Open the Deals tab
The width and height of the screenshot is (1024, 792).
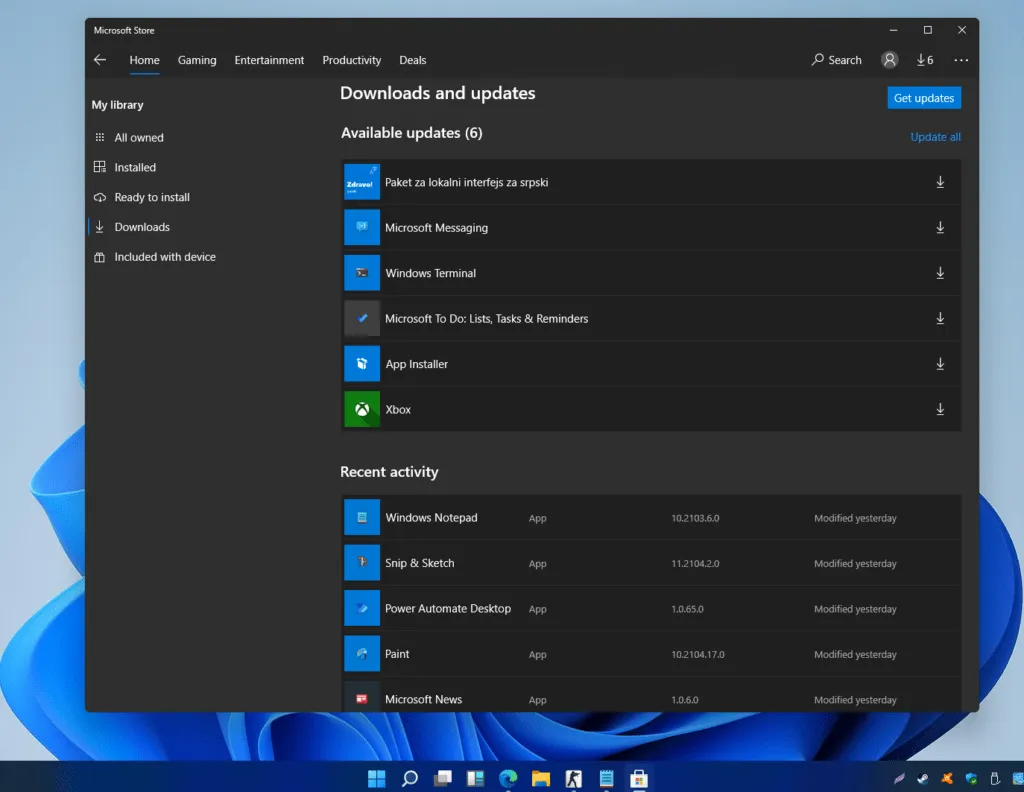(x=413, y=60)
